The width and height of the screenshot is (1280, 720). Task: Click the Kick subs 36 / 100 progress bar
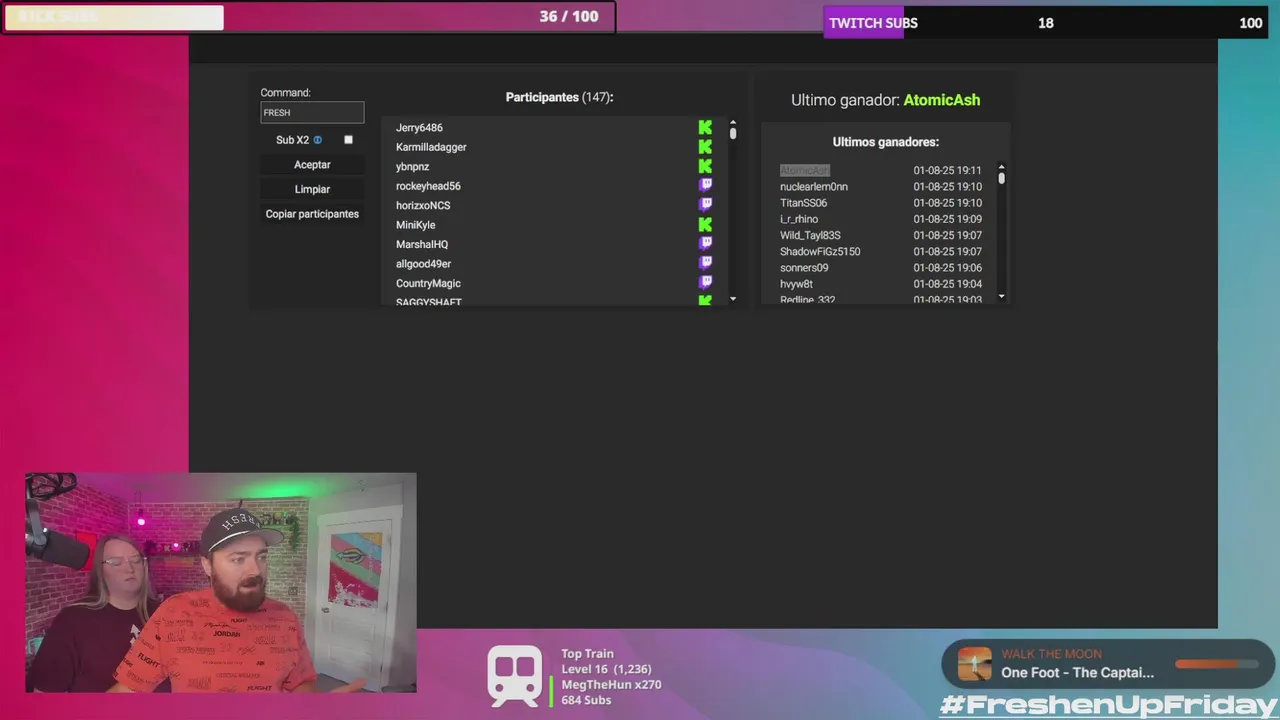[x=308, y=17]
